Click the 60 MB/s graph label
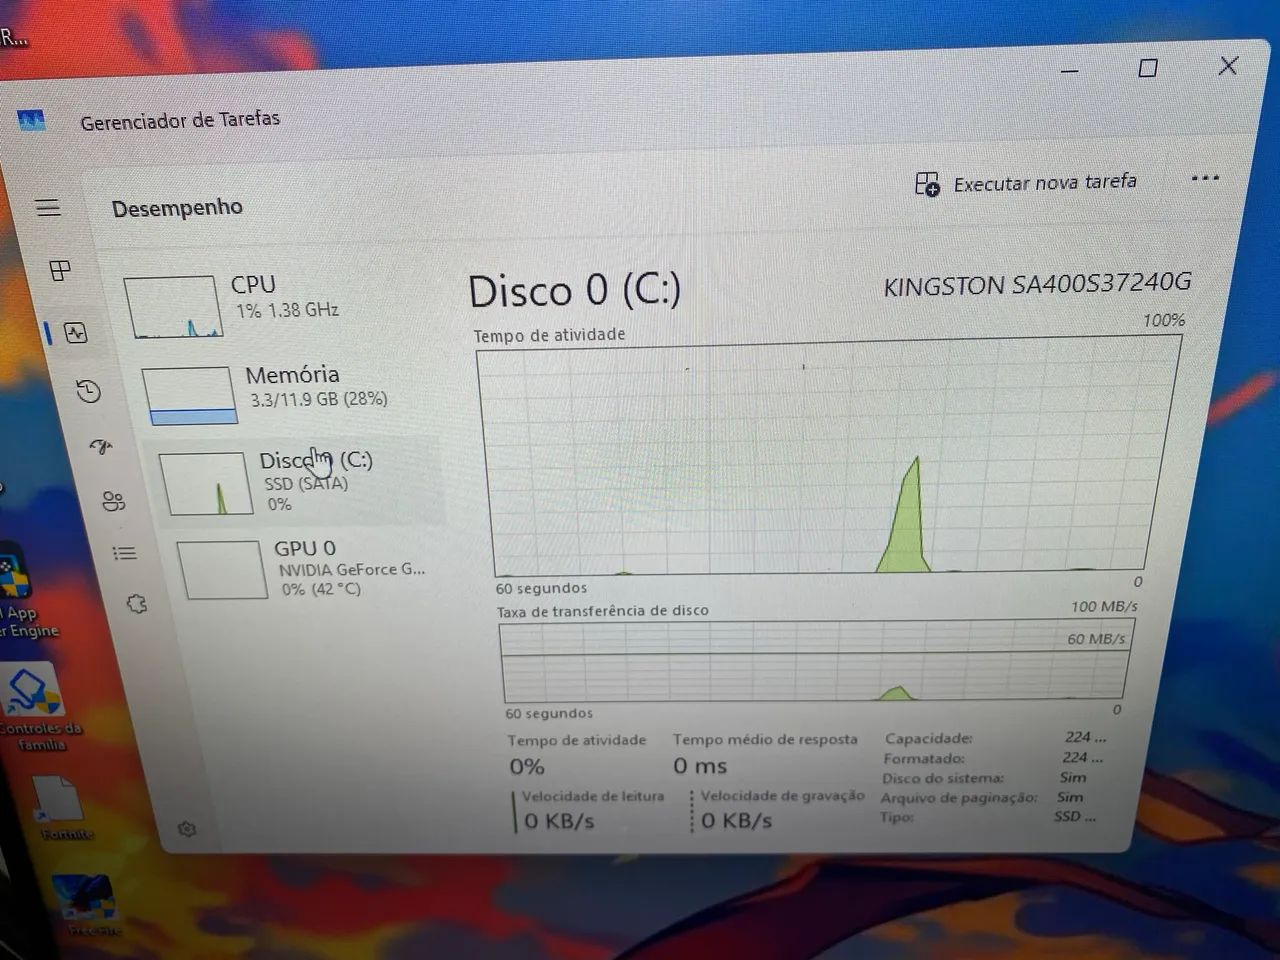 coord(1096,639)
